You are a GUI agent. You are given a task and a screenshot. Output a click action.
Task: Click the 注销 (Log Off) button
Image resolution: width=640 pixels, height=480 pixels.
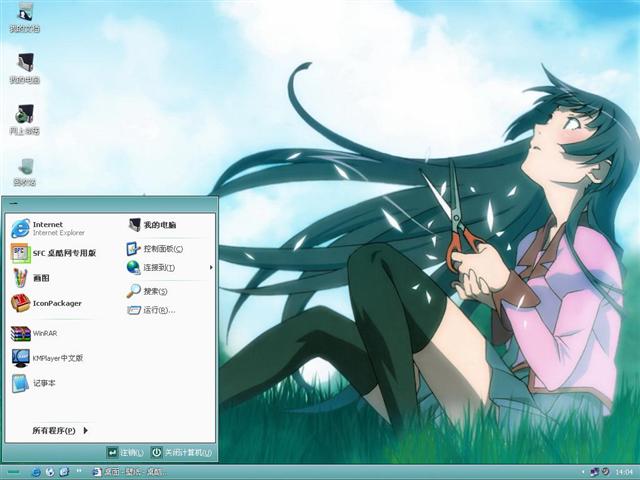coord(126,453)
